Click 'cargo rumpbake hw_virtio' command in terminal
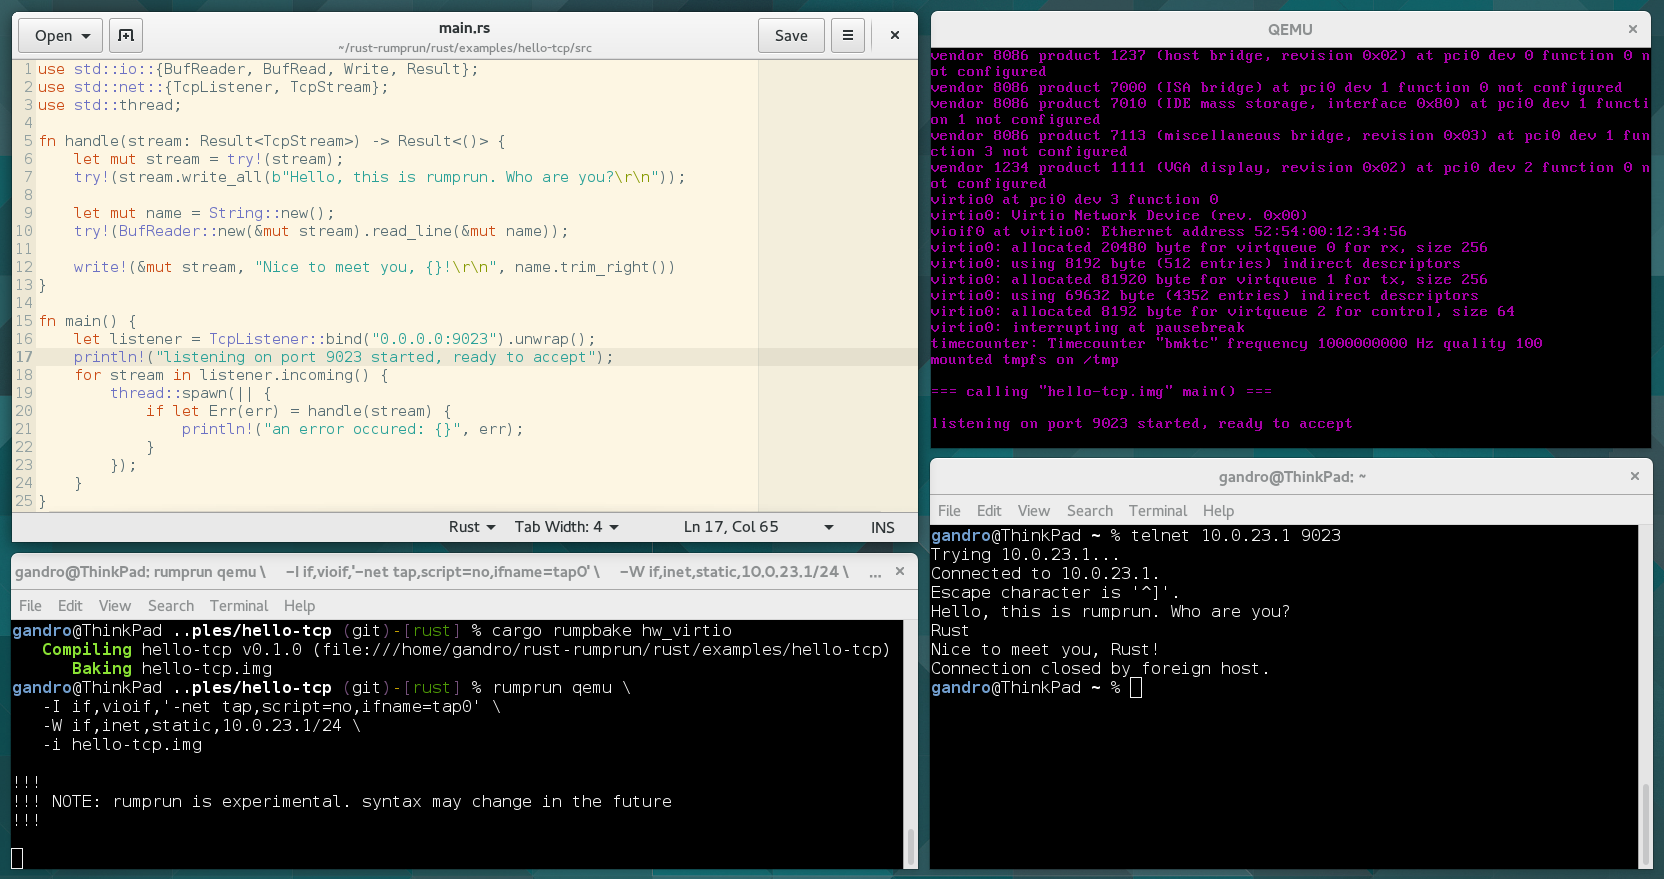 click(611, 631)
